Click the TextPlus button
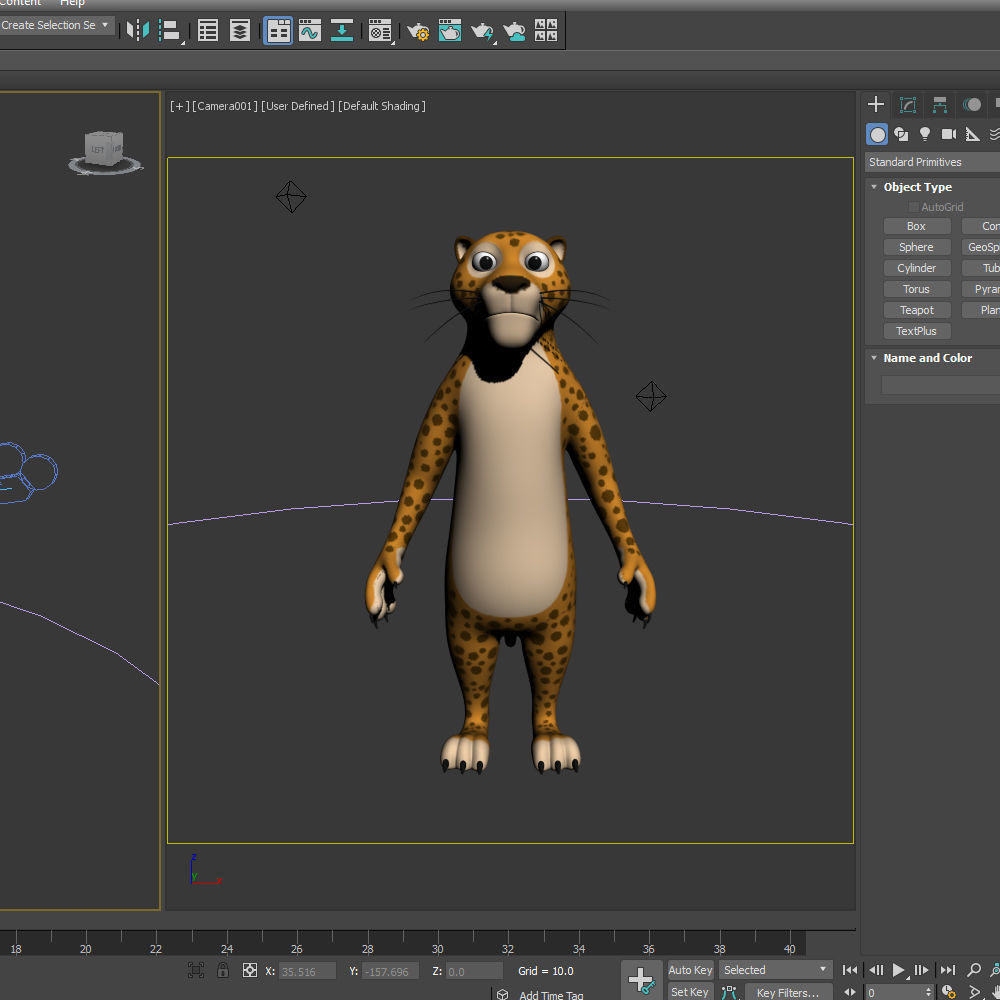This screenshot has width=1000, height=1000. 916,331
